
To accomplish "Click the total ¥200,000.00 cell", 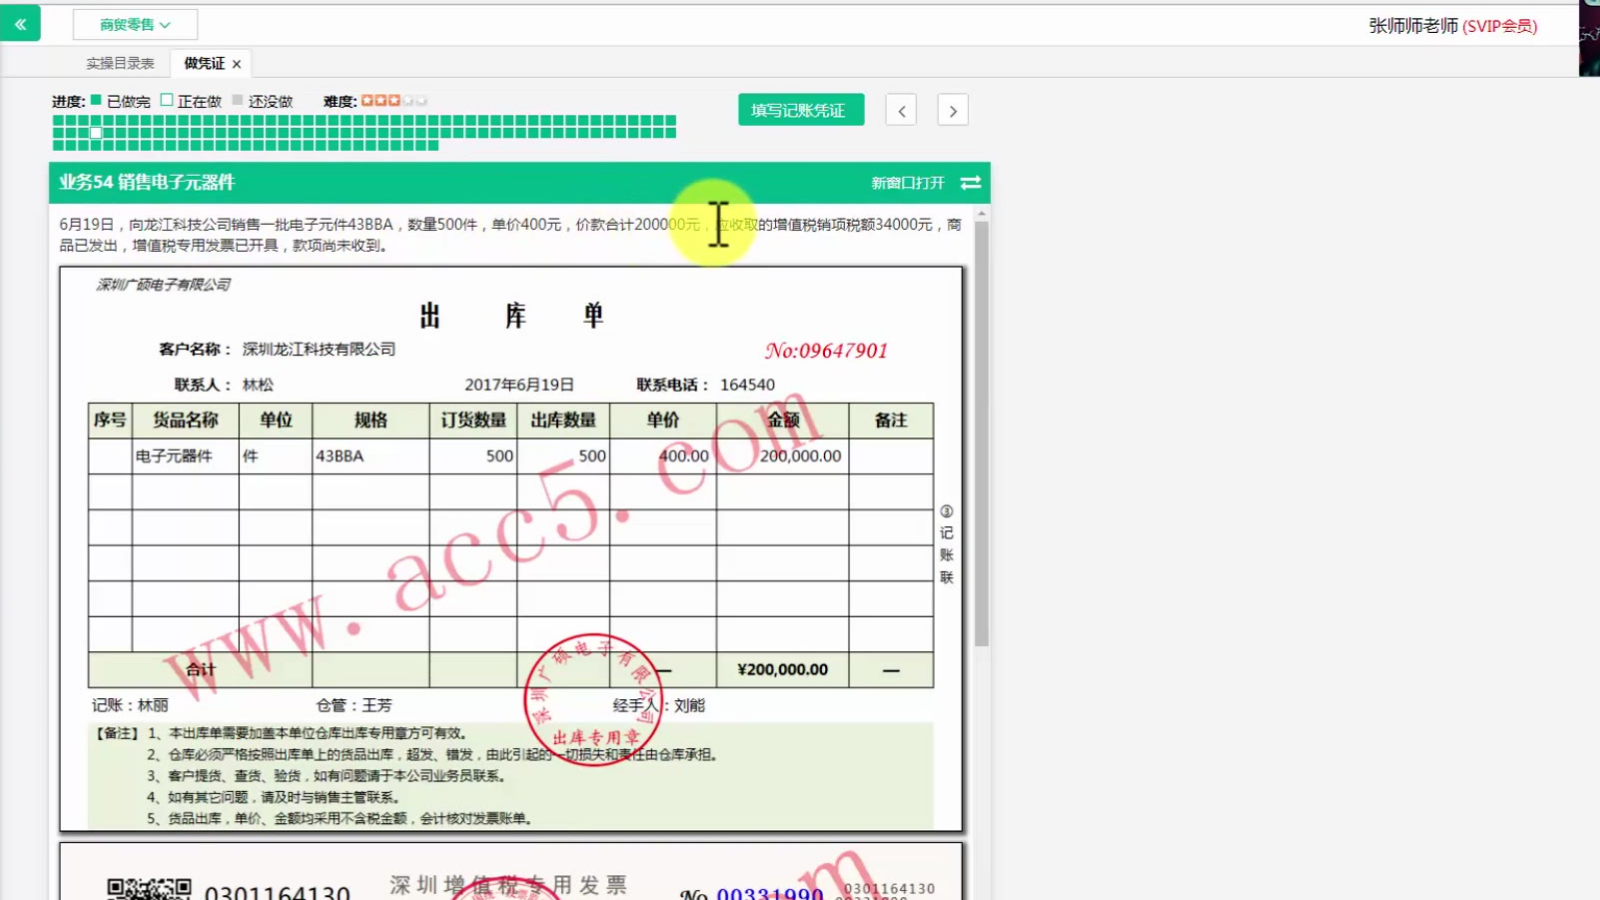I will pos(783,670).
